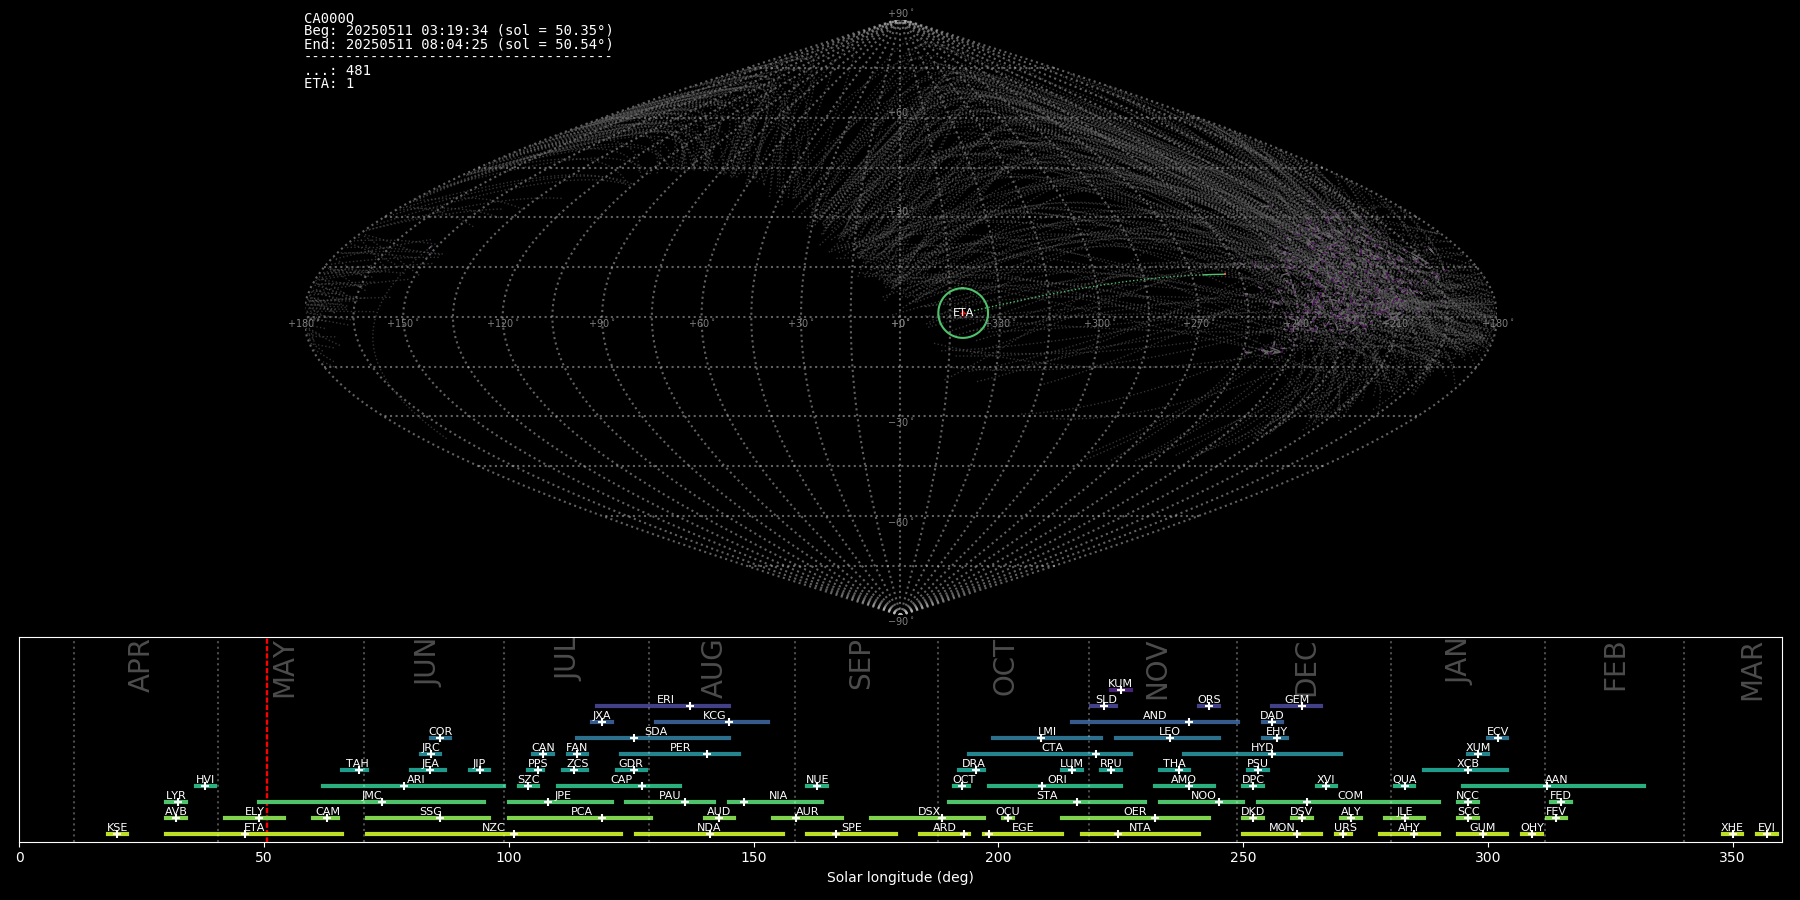This screenshot has width=1800, height=900.
Task: Click the 350 tick on solar longitude axis
Action: pos(1733,856)
